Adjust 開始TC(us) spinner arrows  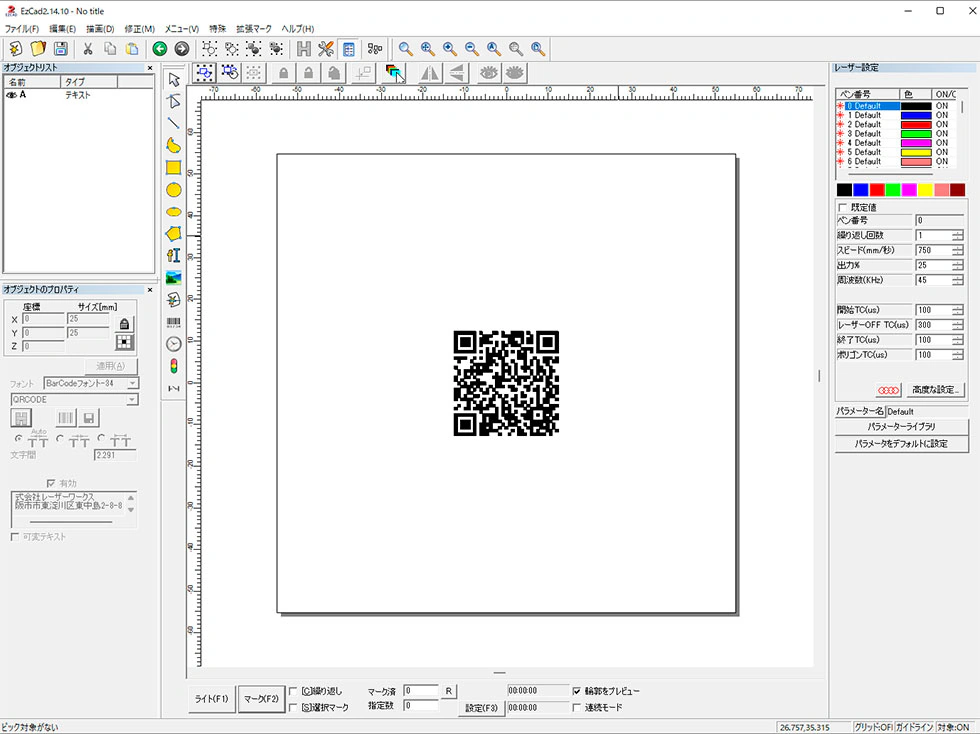click(958, 310)
